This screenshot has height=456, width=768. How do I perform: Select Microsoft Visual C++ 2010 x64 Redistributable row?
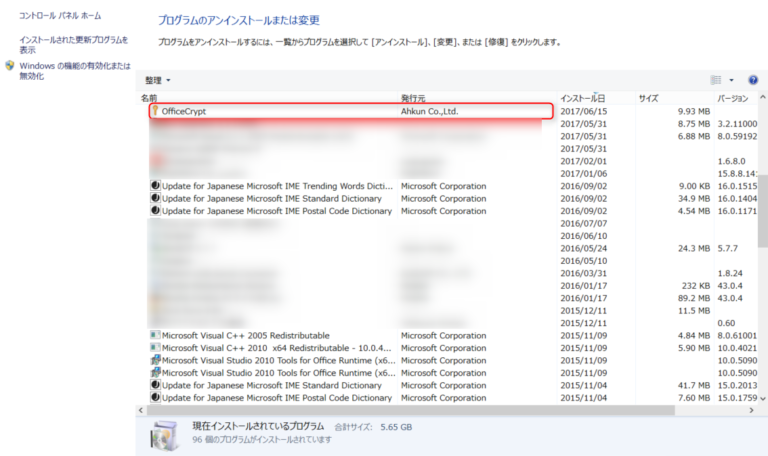(453, 348)
